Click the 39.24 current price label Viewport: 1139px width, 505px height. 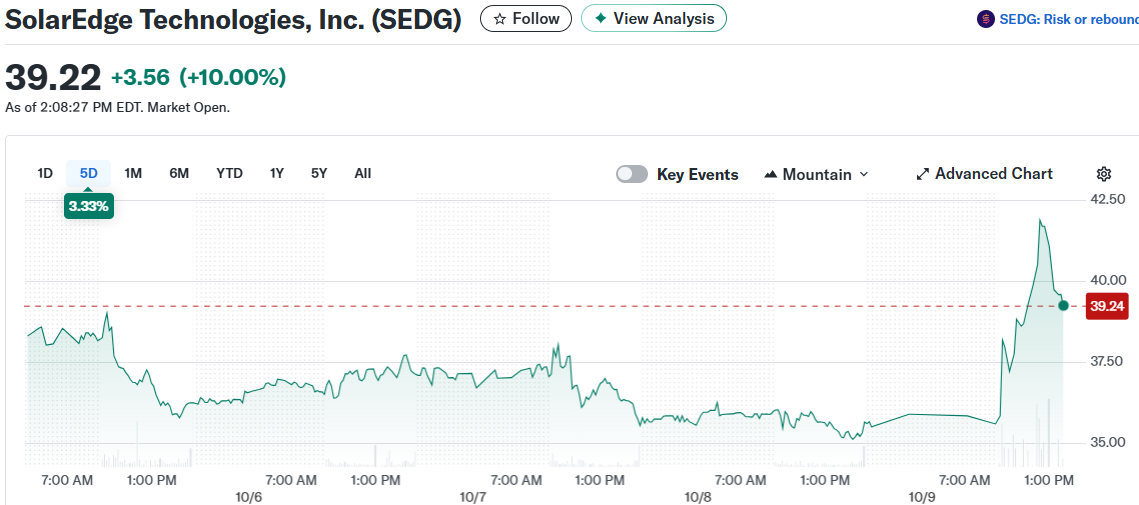point(1107,306)
